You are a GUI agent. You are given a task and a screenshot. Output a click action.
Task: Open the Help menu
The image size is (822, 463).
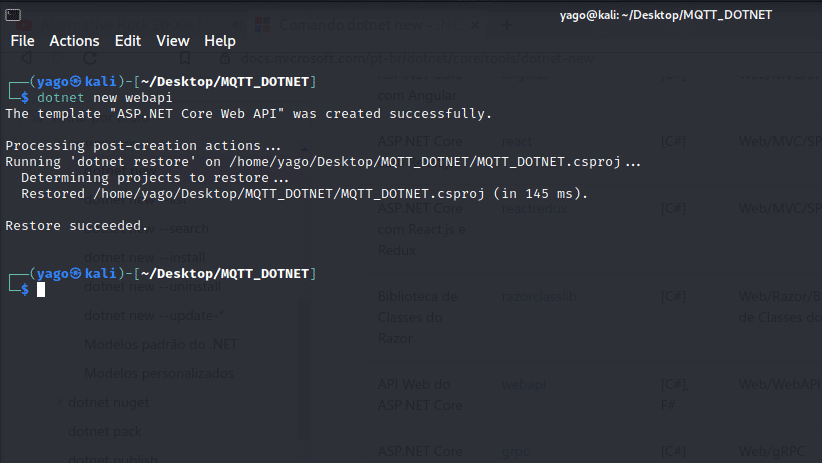tap(220, 41)
